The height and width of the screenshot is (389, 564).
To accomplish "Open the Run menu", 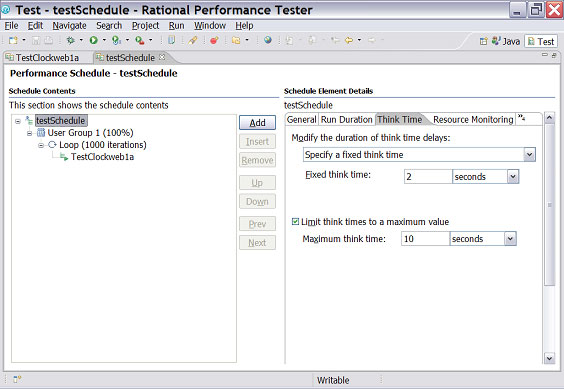I will tap(176, 26).
